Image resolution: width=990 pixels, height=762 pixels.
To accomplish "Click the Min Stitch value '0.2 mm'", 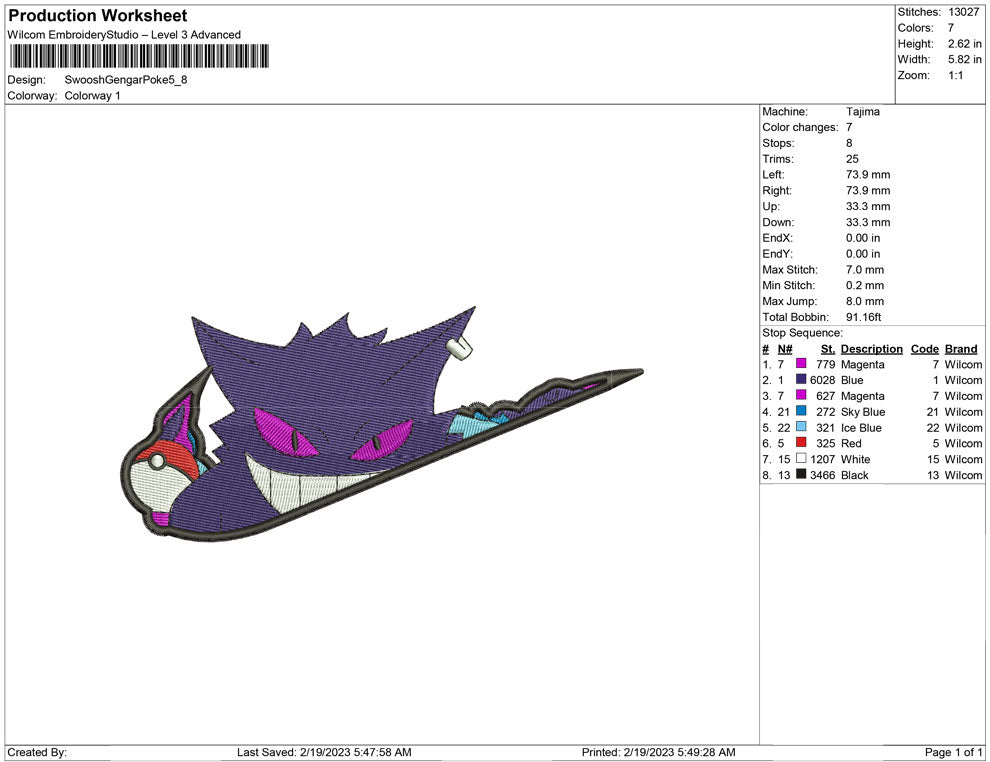I will (x=865, y=285).
